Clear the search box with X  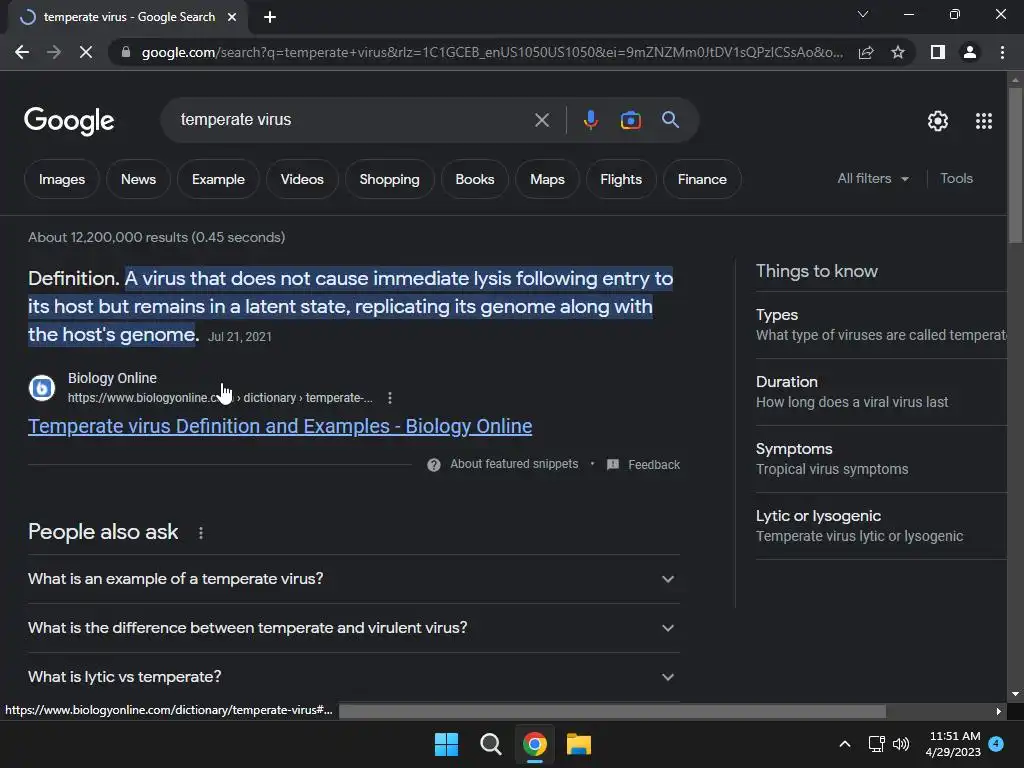tap(541, 120)
